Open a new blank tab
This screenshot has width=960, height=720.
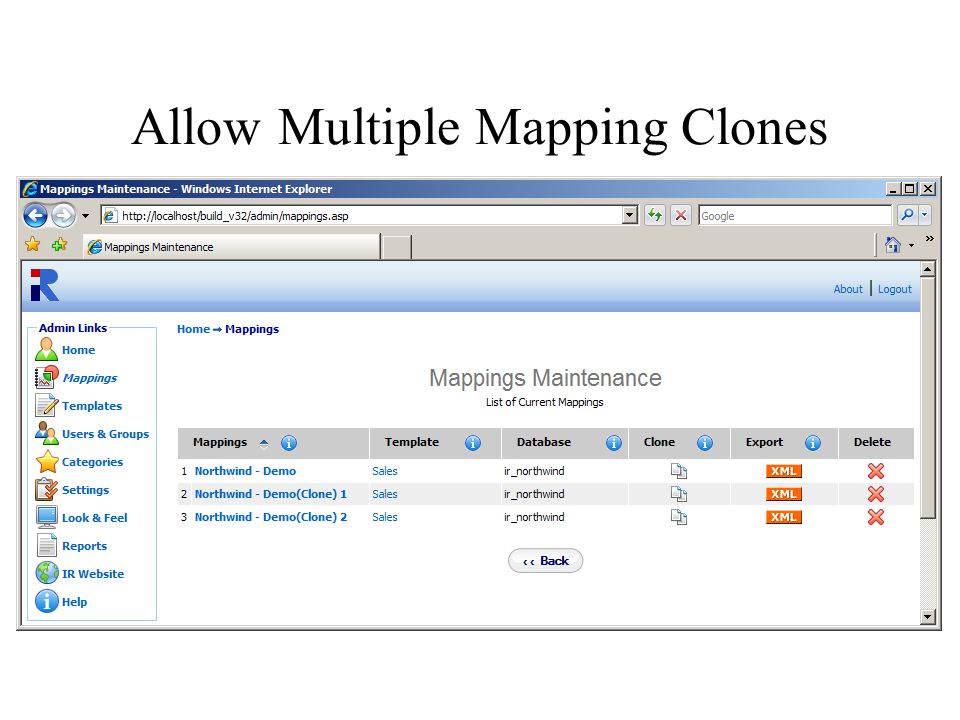397,247
